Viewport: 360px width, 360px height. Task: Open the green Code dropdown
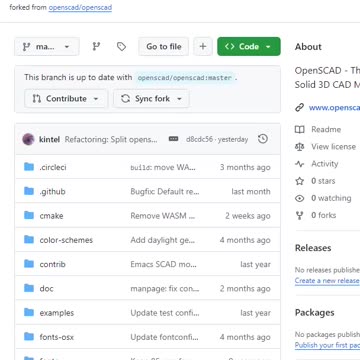click(x=249, y=47)
